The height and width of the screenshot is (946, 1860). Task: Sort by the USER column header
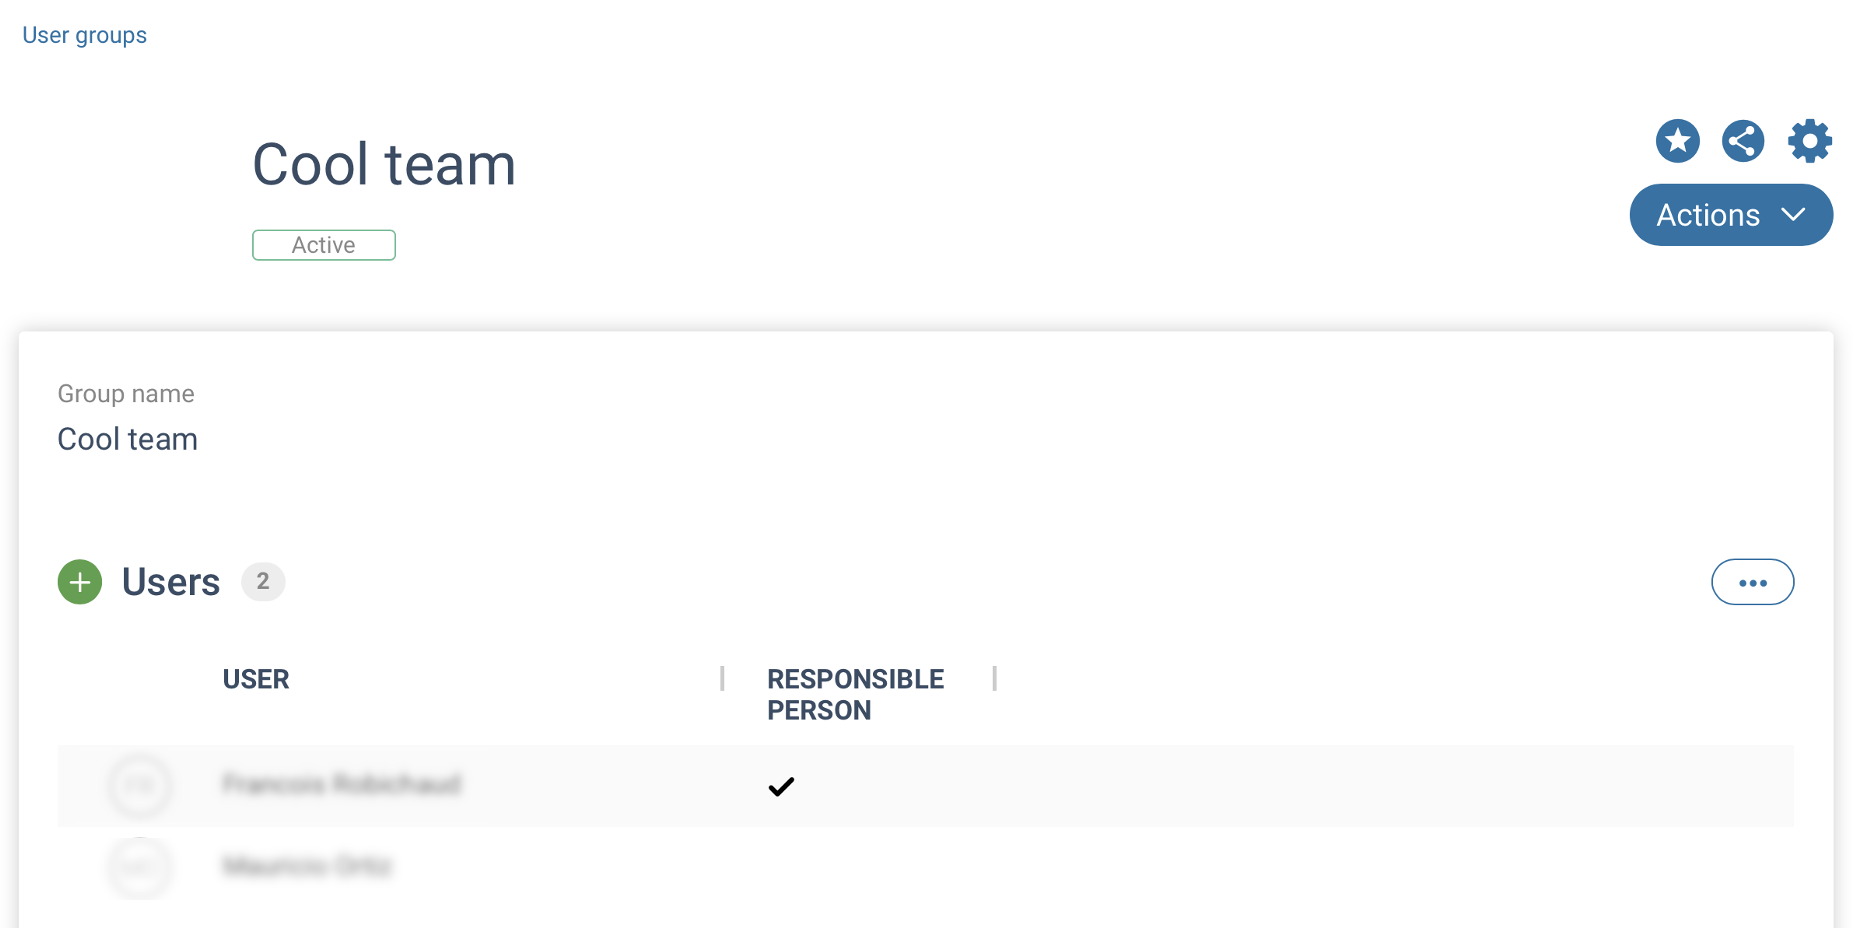tap(256, 679)
